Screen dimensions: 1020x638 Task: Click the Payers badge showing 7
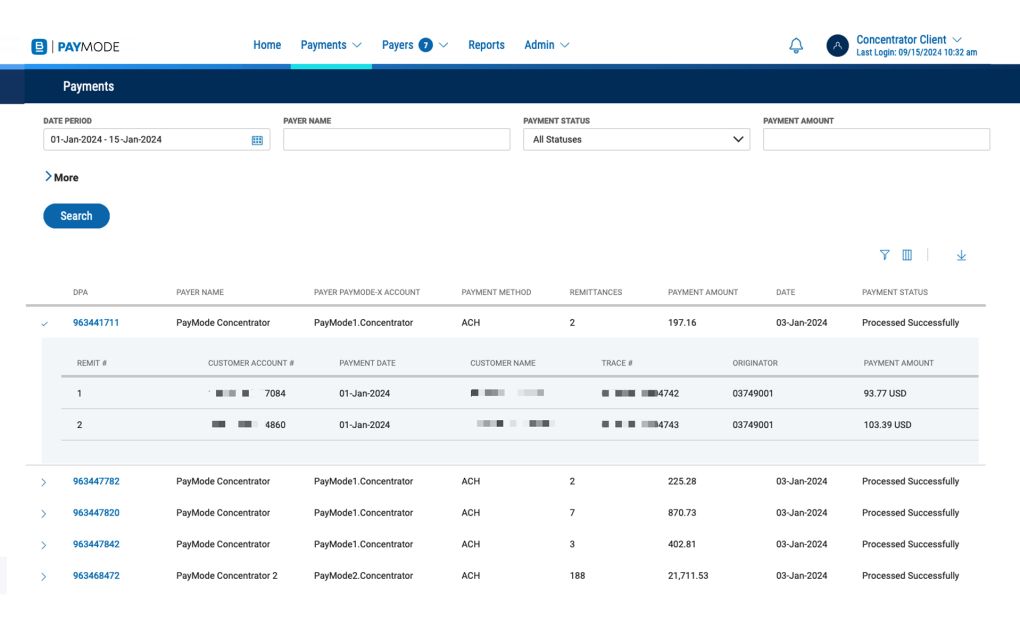coord(425,46)
